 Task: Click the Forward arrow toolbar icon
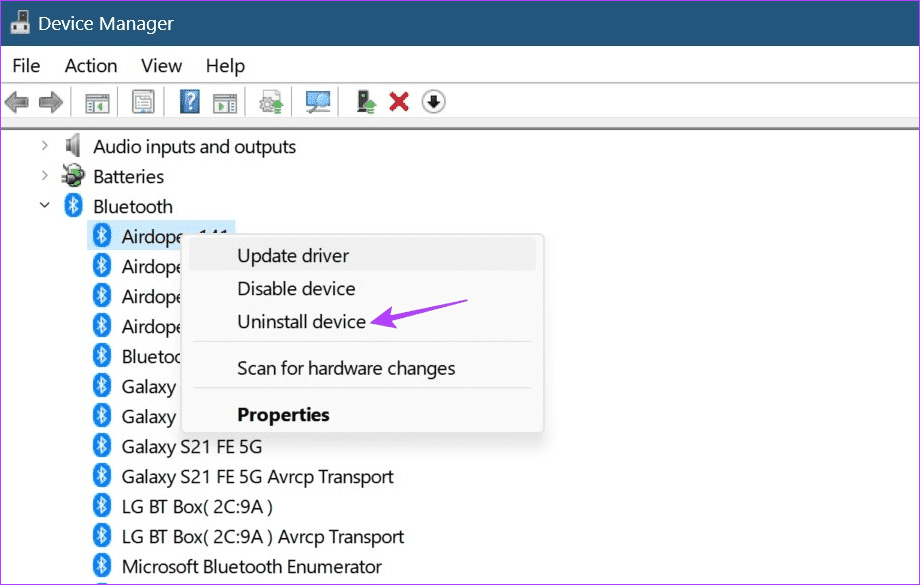pos(51,102)
